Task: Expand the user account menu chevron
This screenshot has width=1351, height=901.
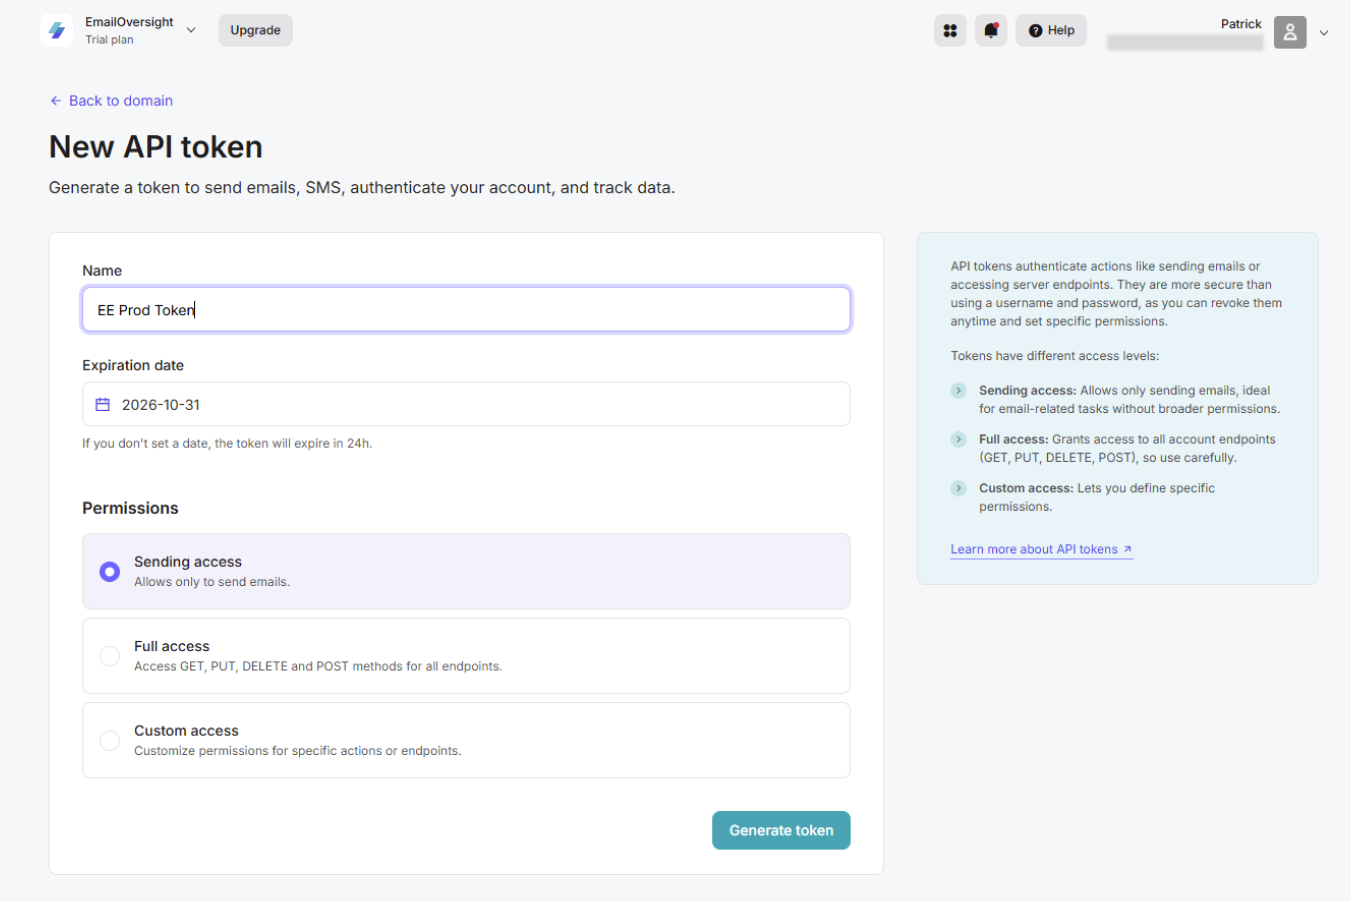Action: (1323, 33)
